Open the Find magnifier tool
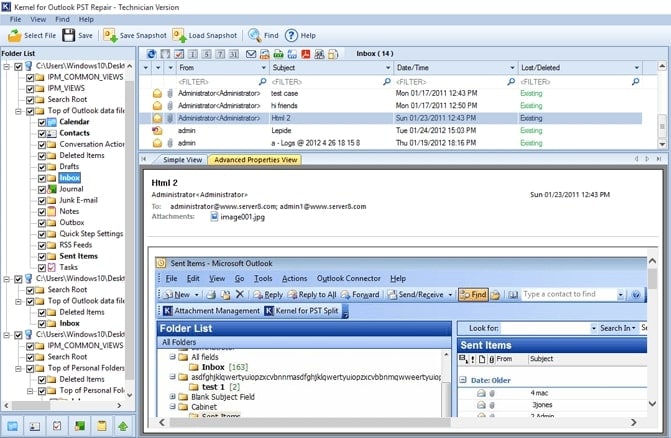 tap(263, 36)
